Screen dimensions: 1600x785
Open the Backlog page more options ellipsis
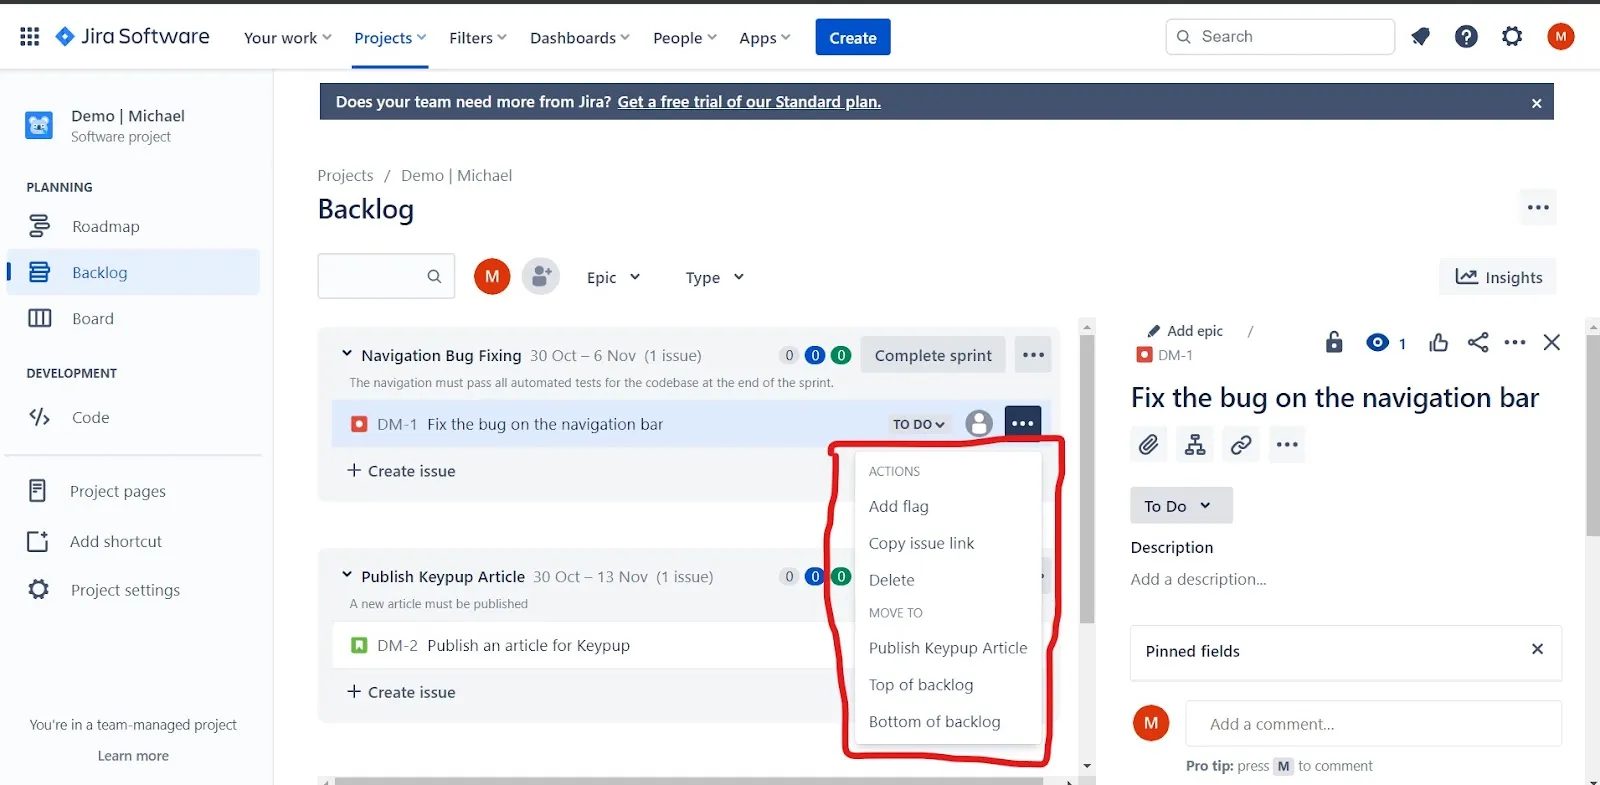click(1538, 207)
